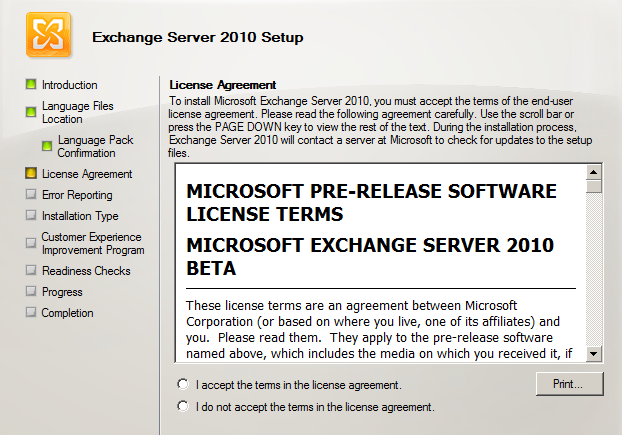Click the license scrollbar thumb
This screenshot has width=622, height=435.
[594, 185]
